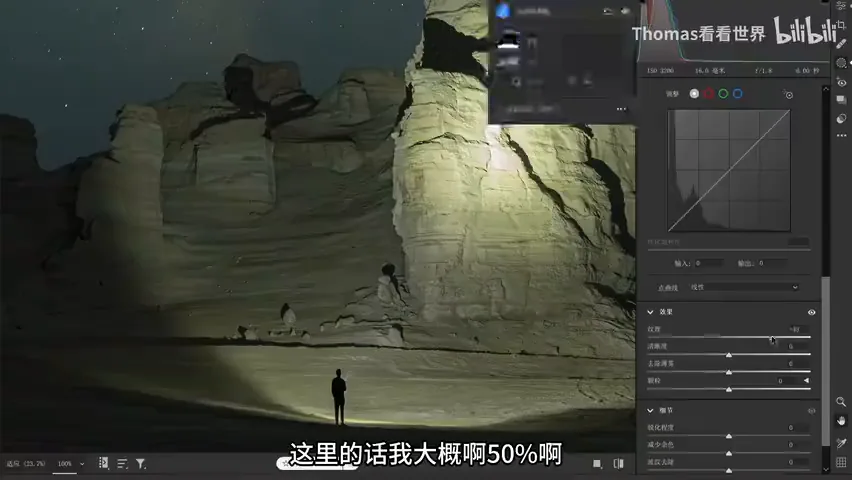The width and height of the screenshot is (852, 480).
Task: Click the sharpening (锐化程度) slider handle
Action: [x=729, y=436]
